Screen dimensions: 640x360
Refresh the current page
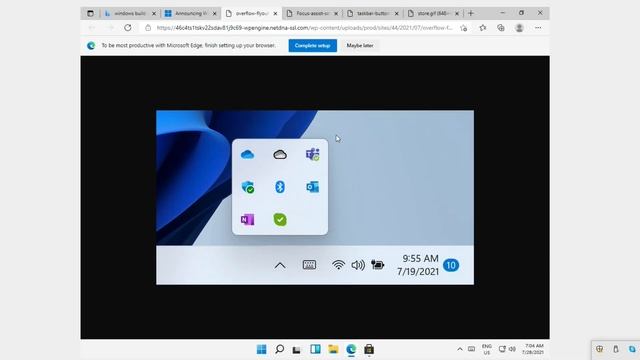coord(128,28)
